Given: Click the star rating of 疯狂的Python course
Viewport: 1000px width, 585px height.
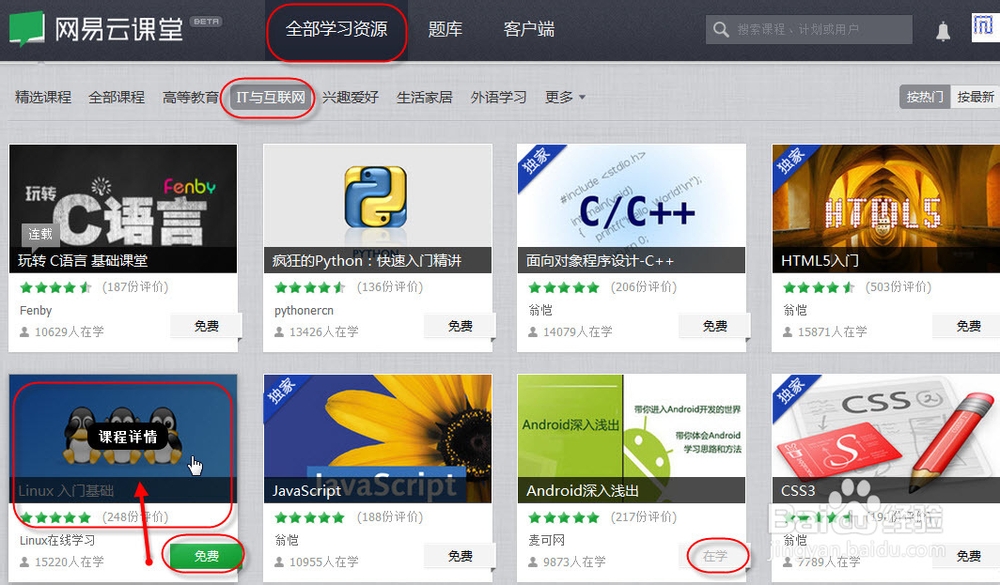Looking at the screenshot, I should point(310,288).
